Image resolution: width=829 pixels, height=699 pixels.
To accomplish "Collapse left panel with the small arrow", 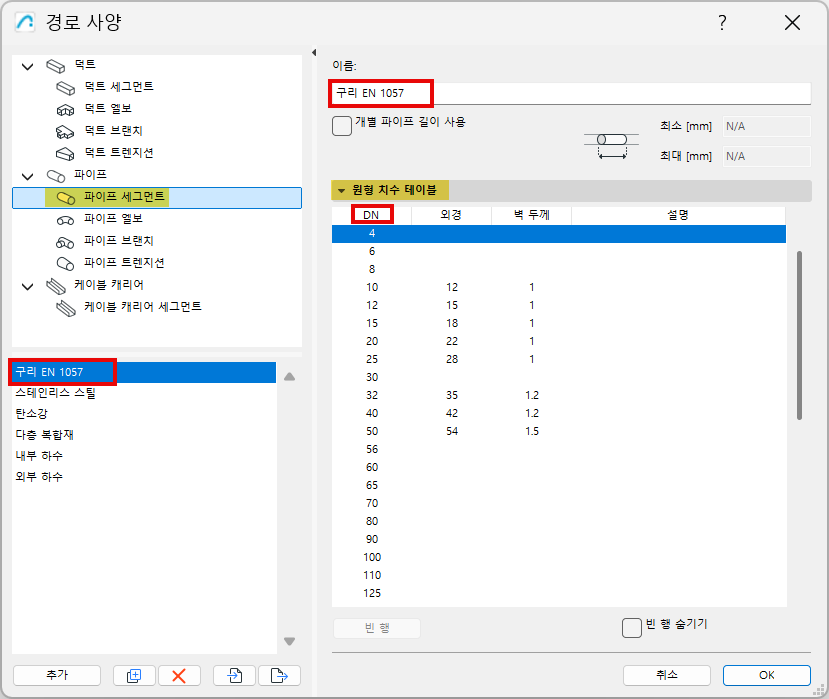I will tap(314, 52).
